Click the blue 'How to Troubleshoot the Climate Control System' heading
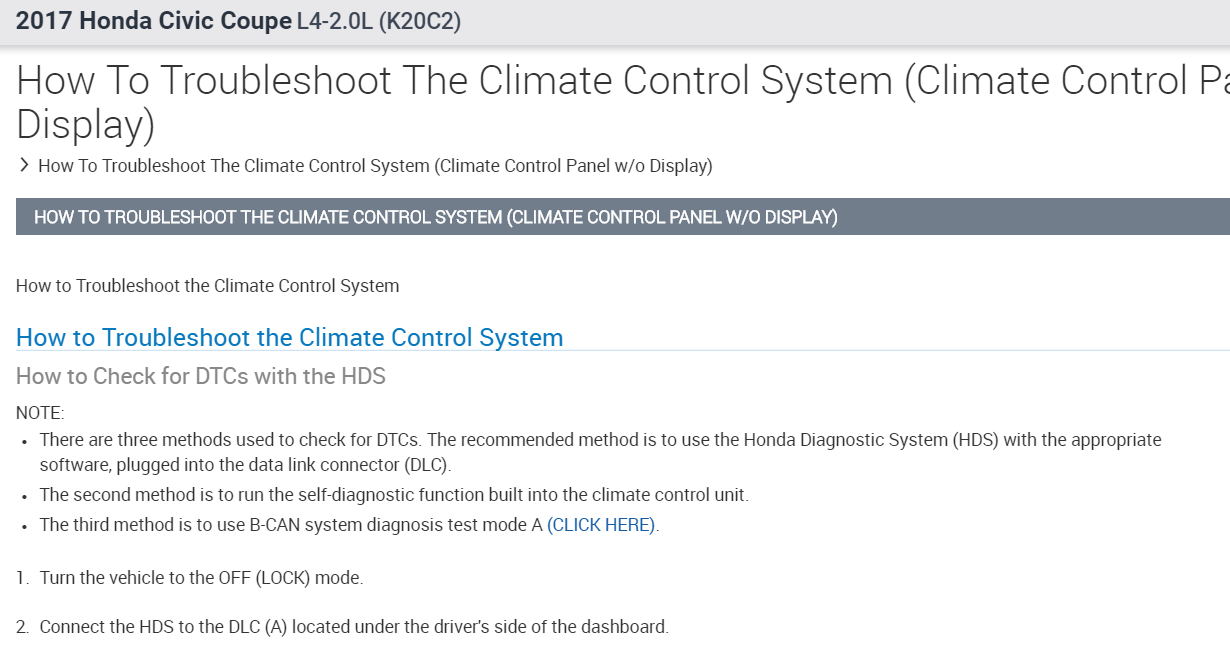Viewport: 1230px width, 655px height. (289, 338)
